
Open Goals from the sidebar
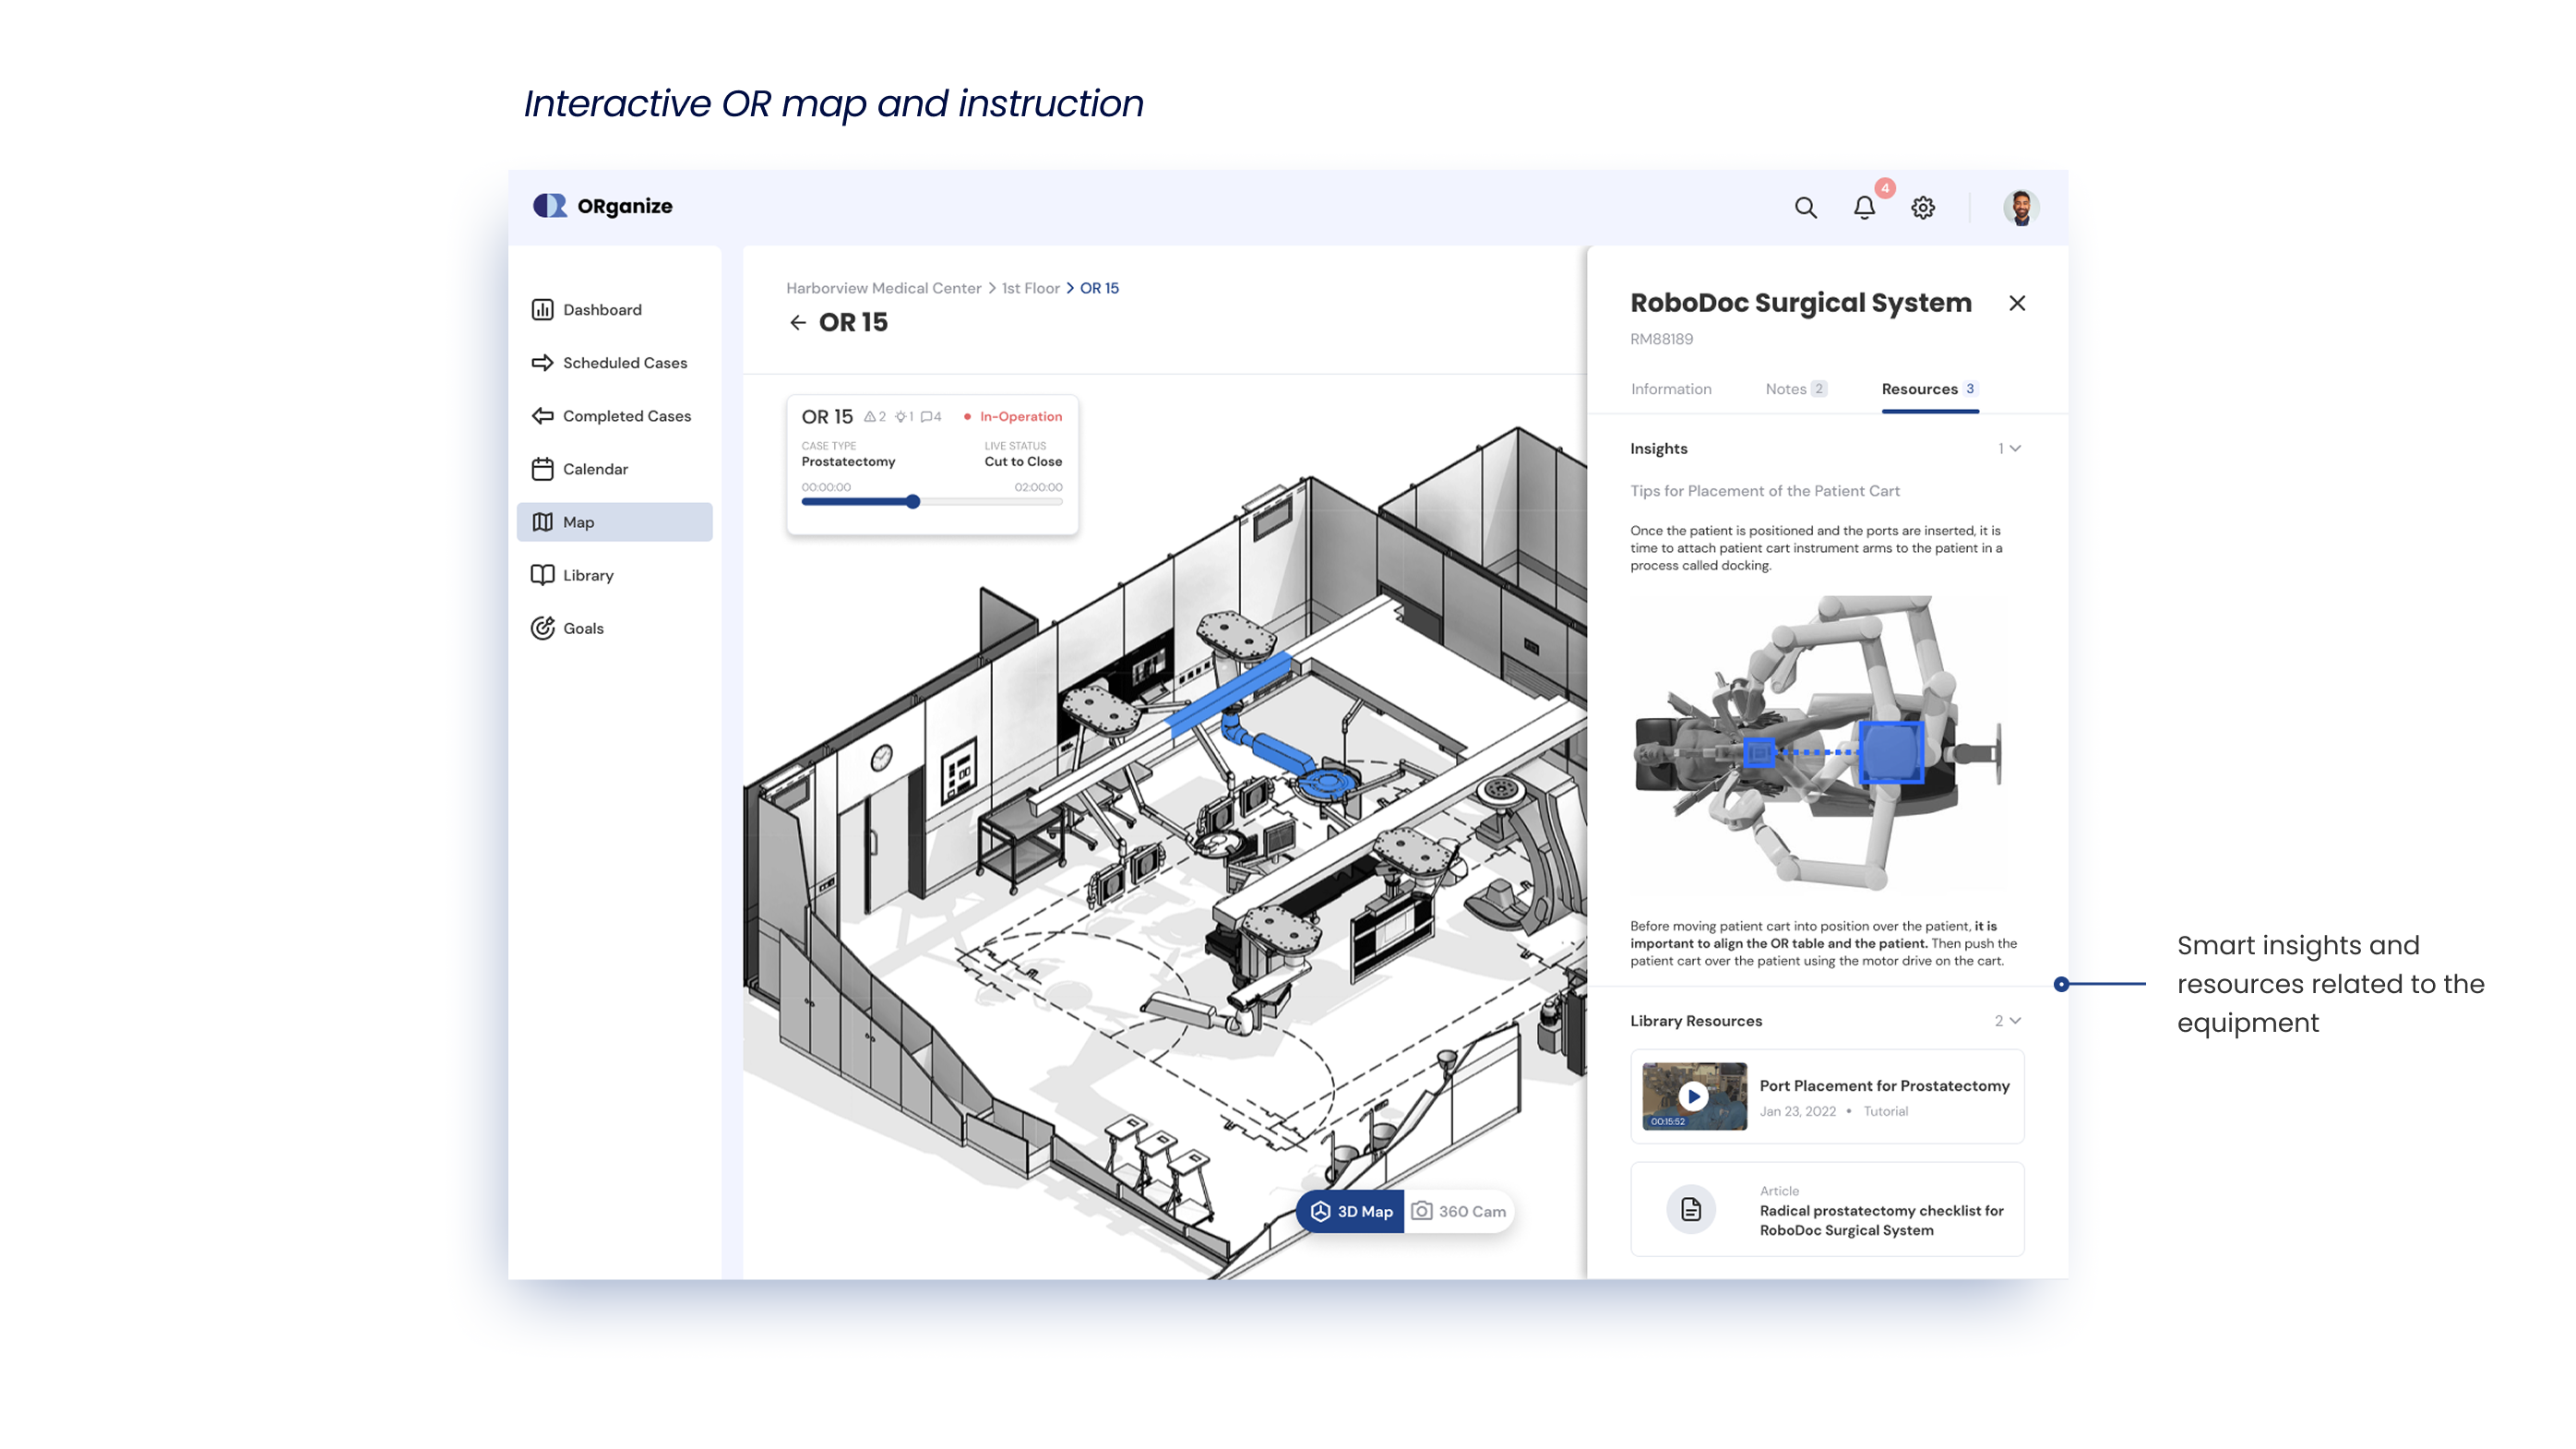[x=583, y=628]
